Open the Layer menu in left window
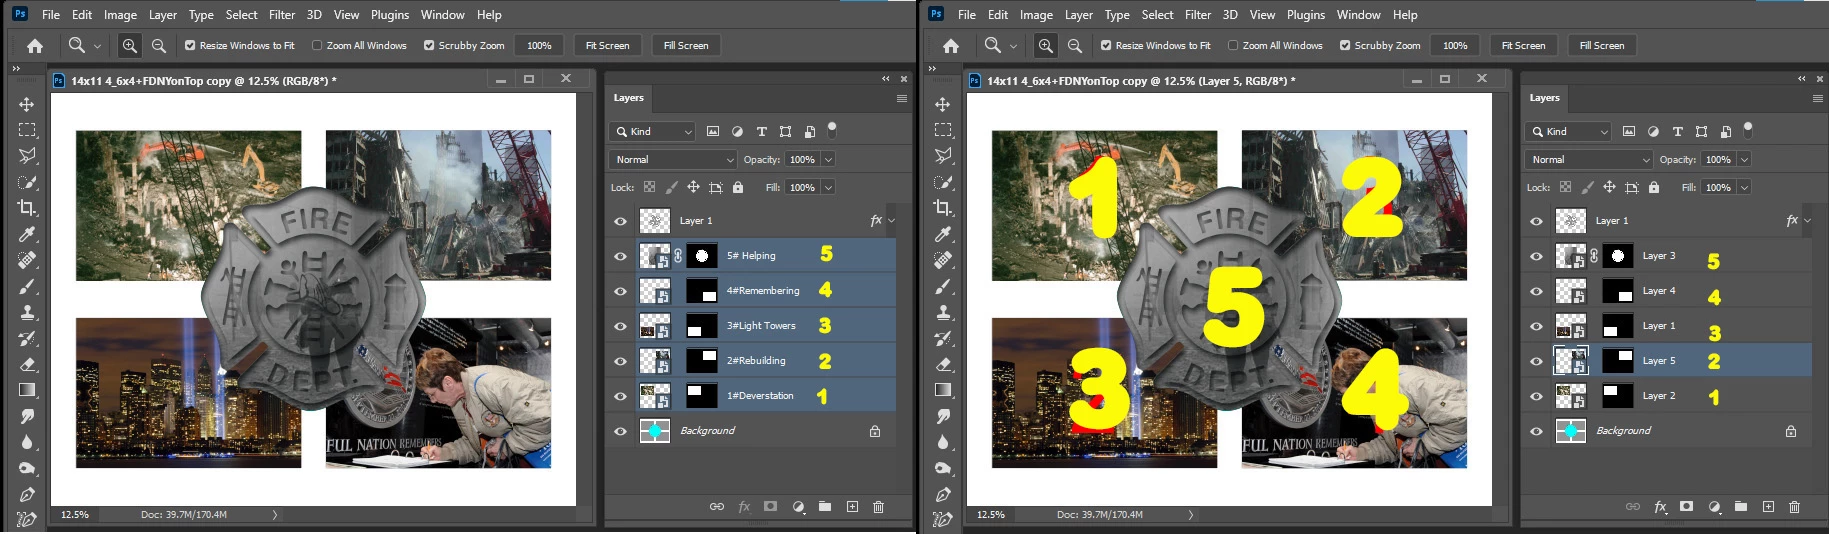The width and height of the screenshot is (1829, 534). pos(163,15)
